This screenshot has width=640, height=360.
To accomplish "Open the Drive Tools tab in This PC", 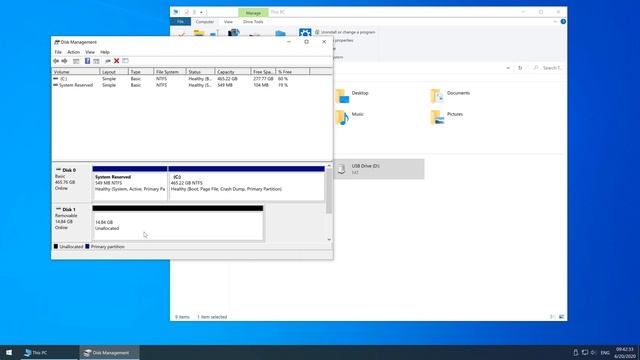I will (x=253, y=22).
